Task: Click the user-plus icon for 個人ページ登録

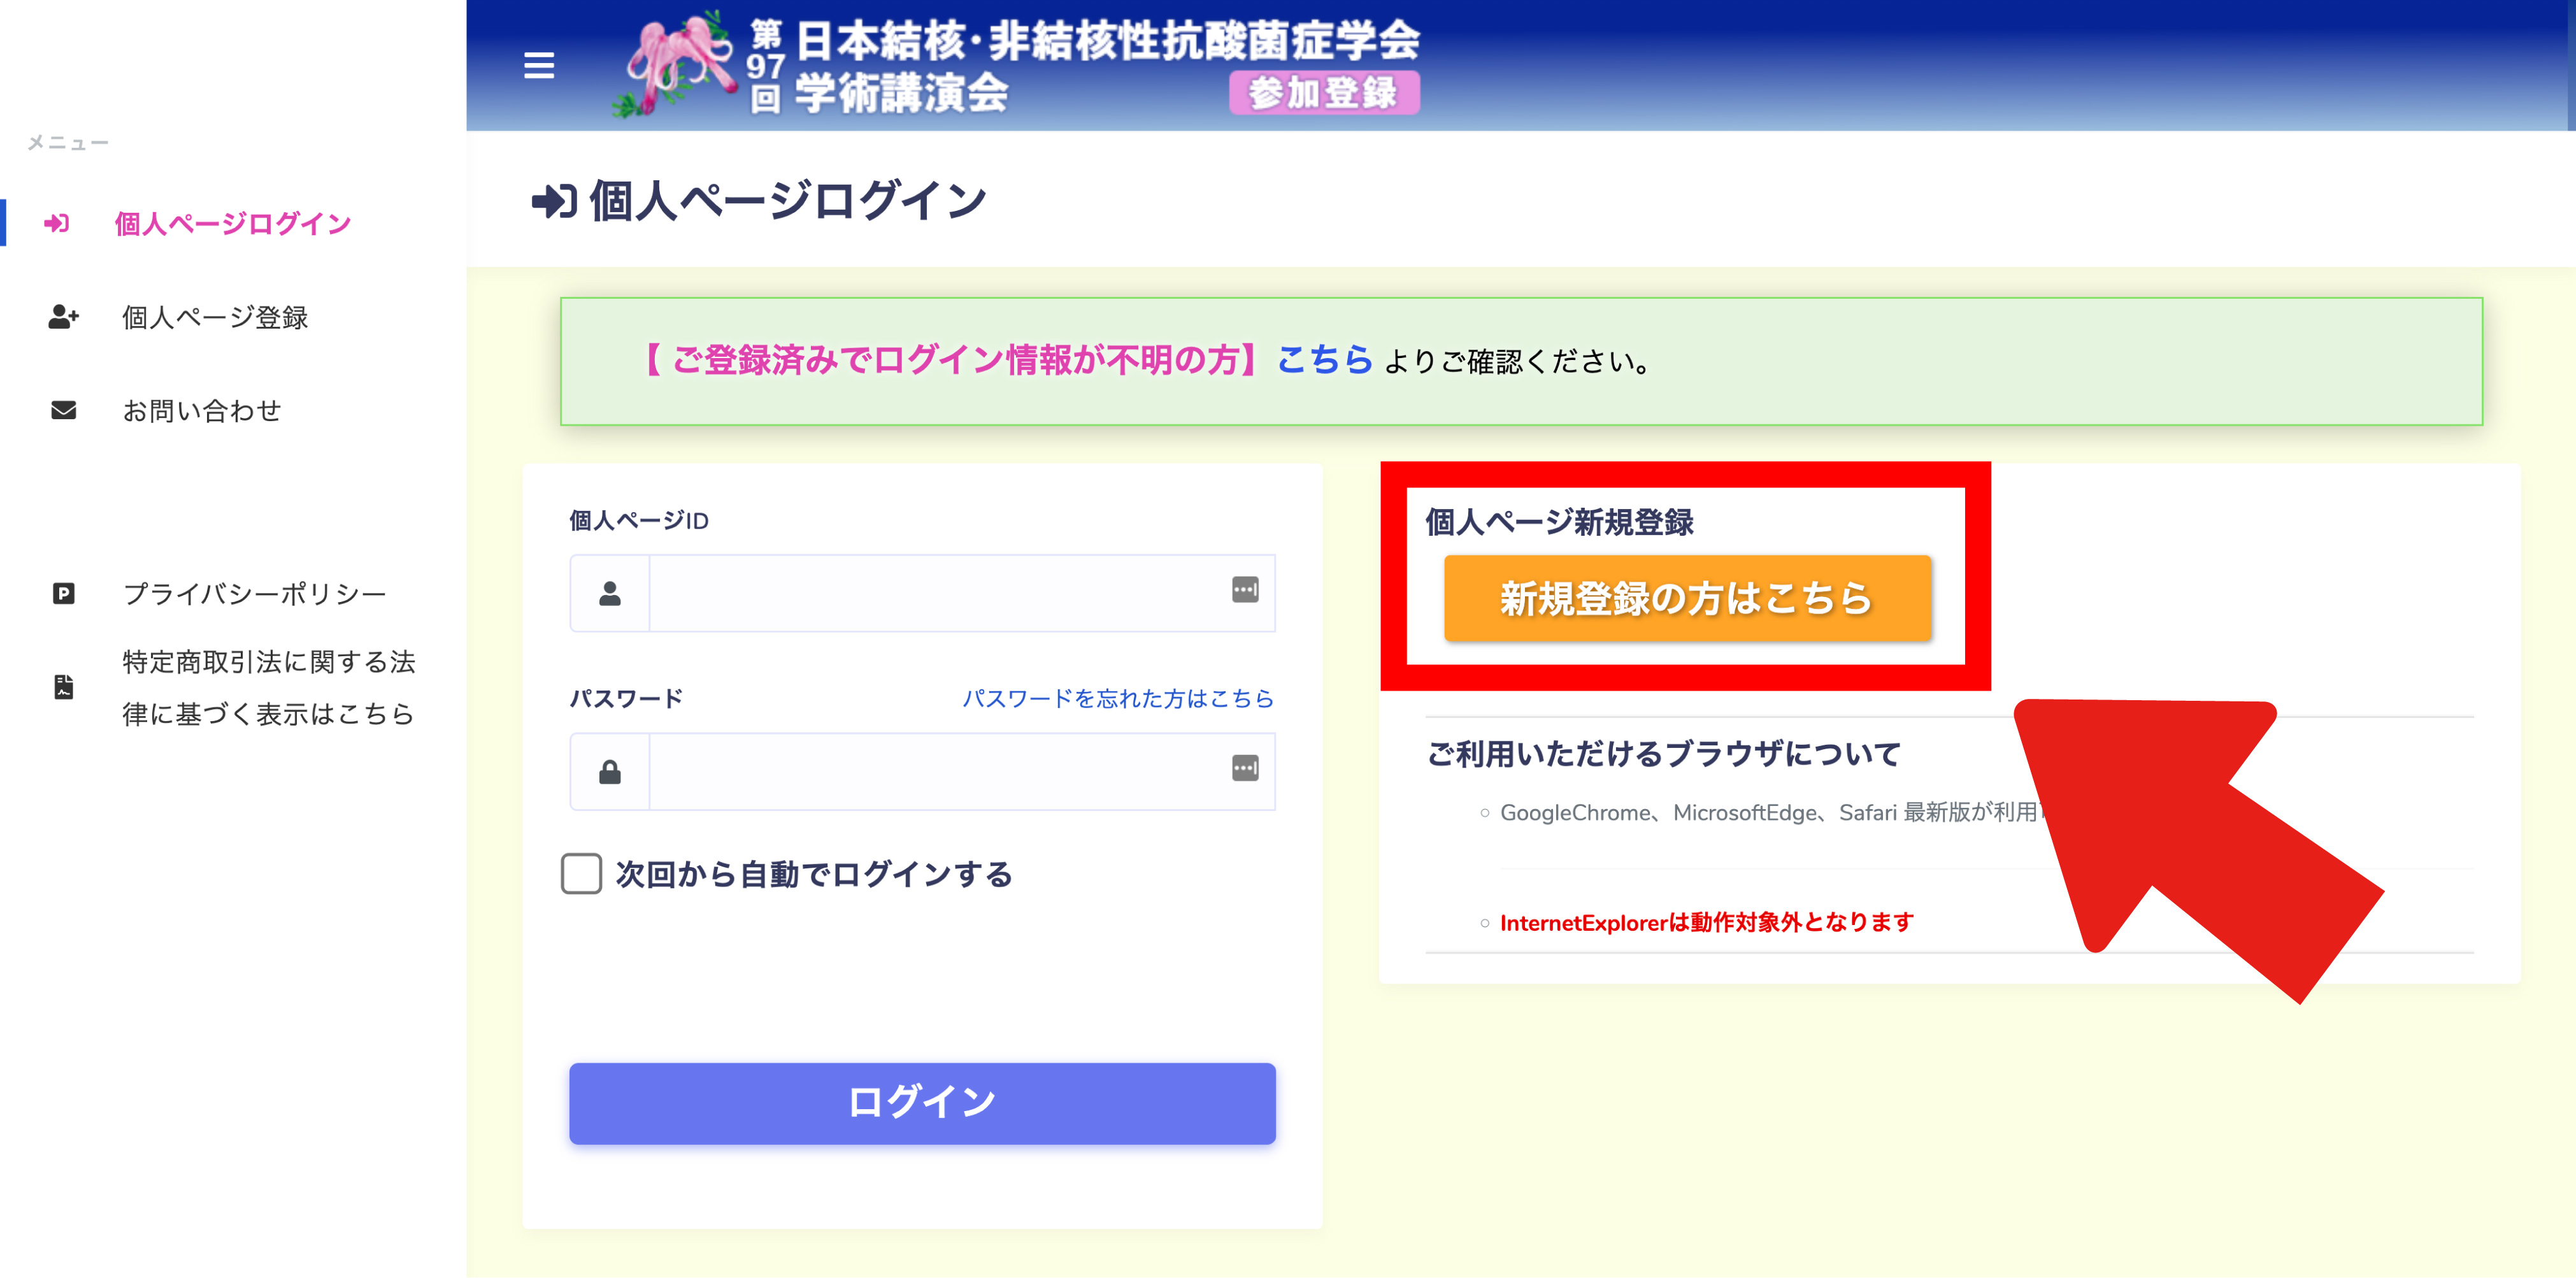Action: (x=63, y=317)
